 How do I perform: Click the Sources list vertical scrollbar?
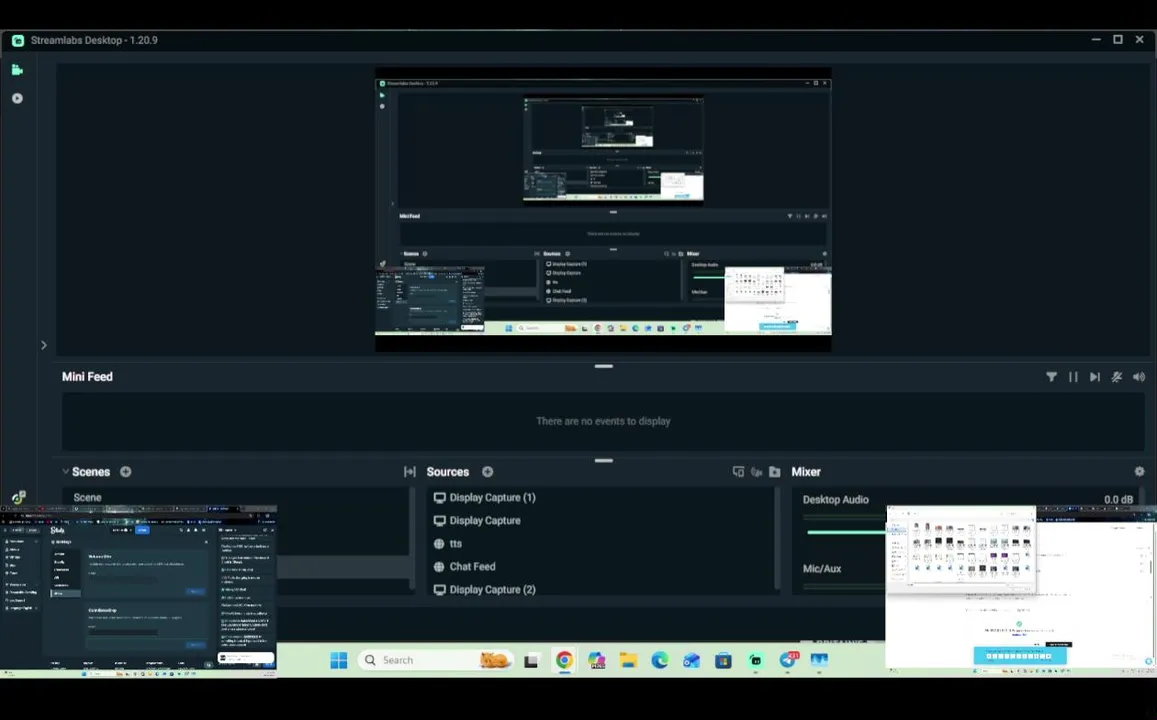(x=776, y=539)
